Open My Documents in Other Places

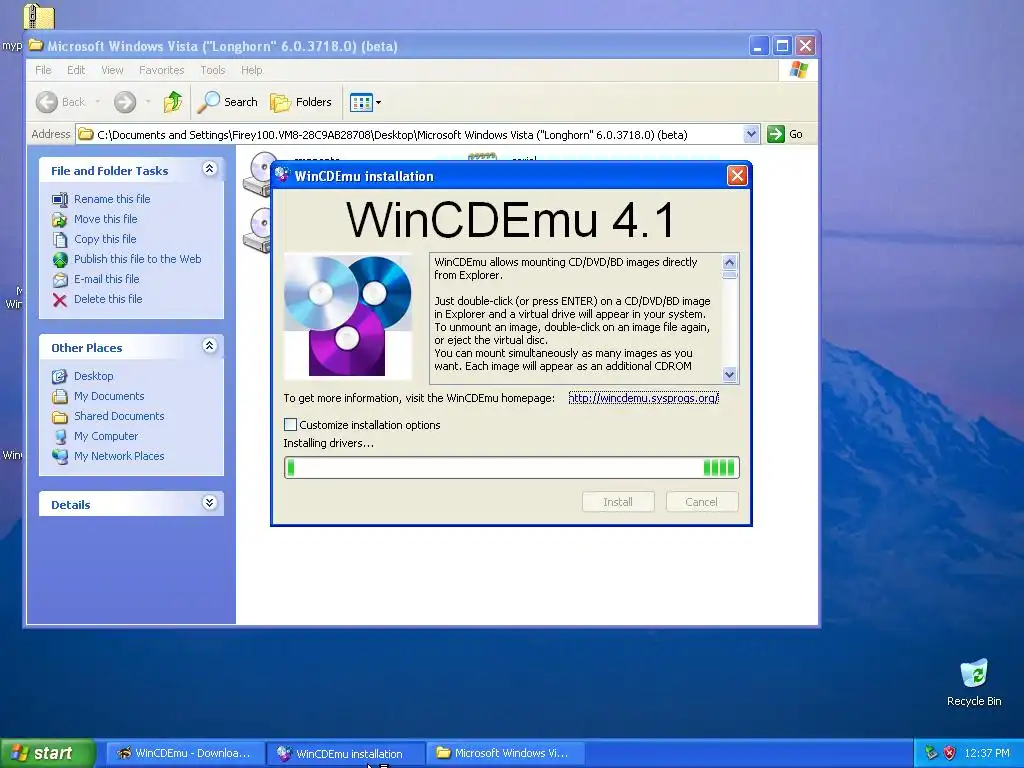point(109,396)
